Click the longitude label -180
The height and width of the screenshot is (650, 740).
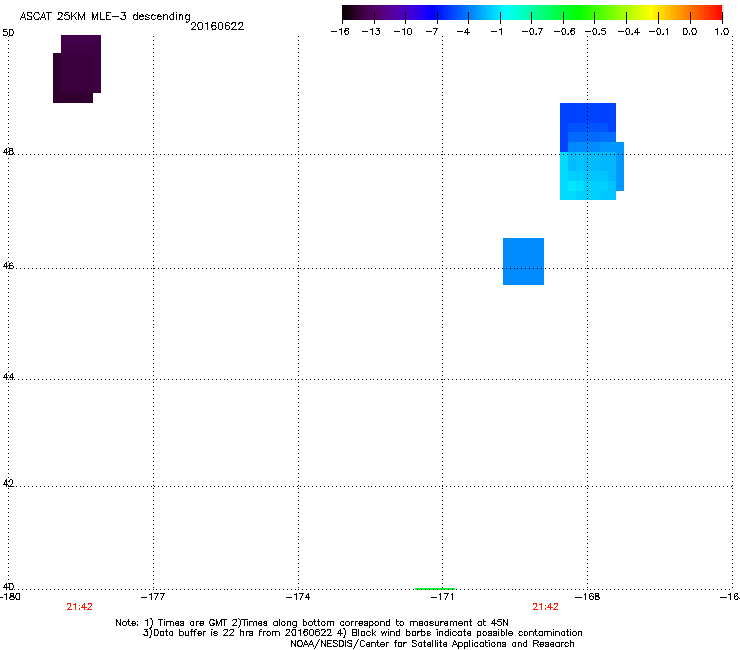[10, 597]
